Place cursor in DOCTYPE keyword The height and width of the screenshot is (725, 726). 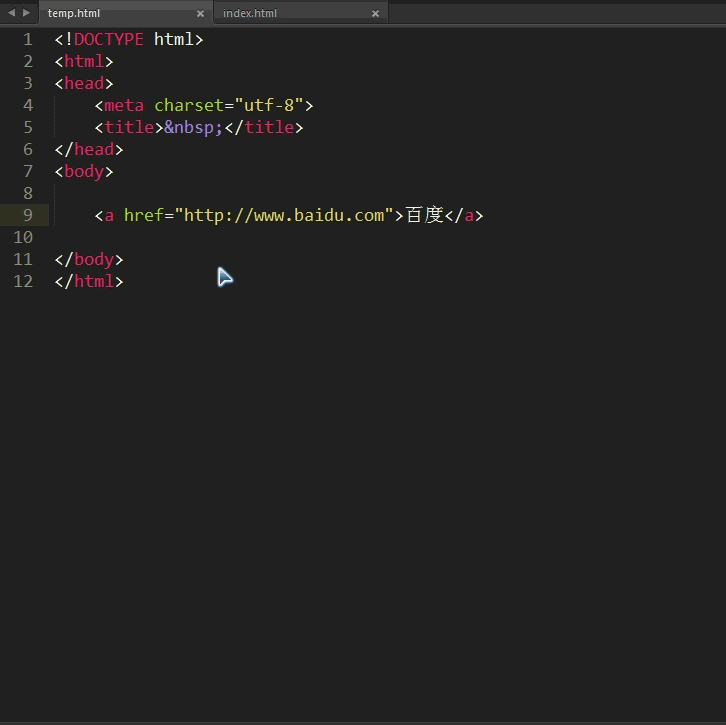pos(108,39)
